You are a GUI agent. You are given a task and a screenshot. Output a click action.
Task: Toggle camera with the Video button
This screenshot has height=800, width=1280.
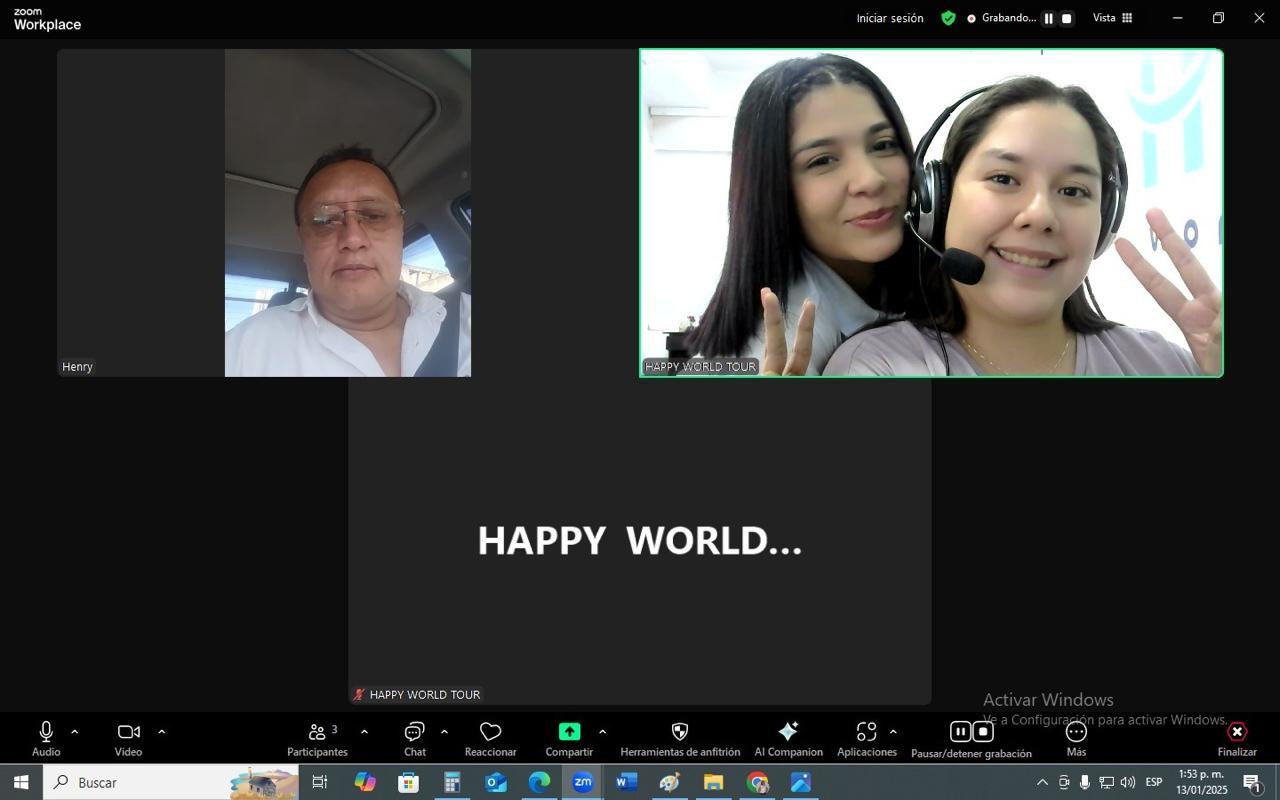(x=128, y=739)
